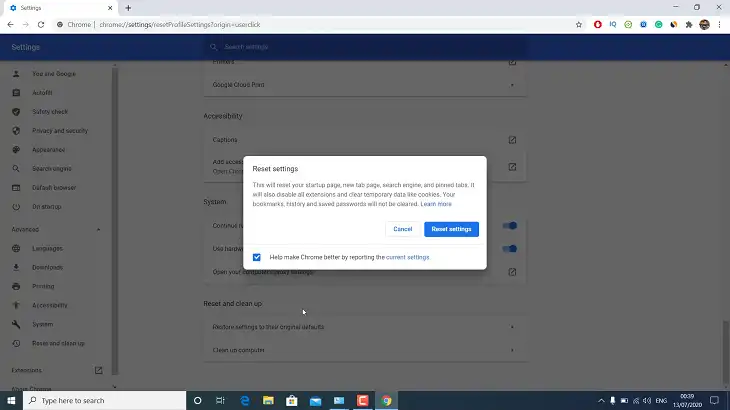The width and height of the screenshot is (730, 410).
Task: Expand Clean up computer row
Action: pos(365,350)
